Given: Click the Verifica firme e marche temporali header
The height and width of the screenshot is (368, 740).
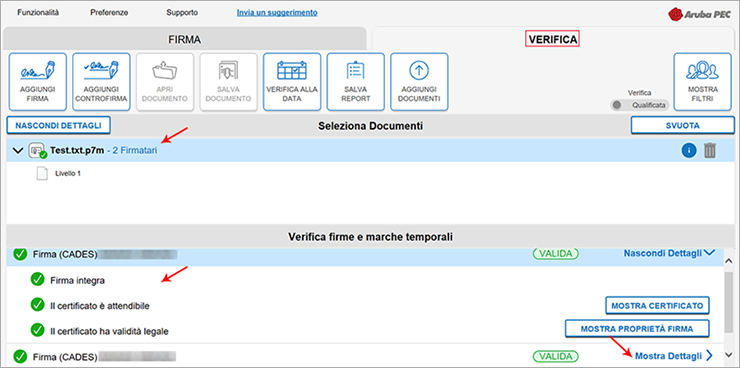Looking at the screenshot, I should [x=370, y=236].
